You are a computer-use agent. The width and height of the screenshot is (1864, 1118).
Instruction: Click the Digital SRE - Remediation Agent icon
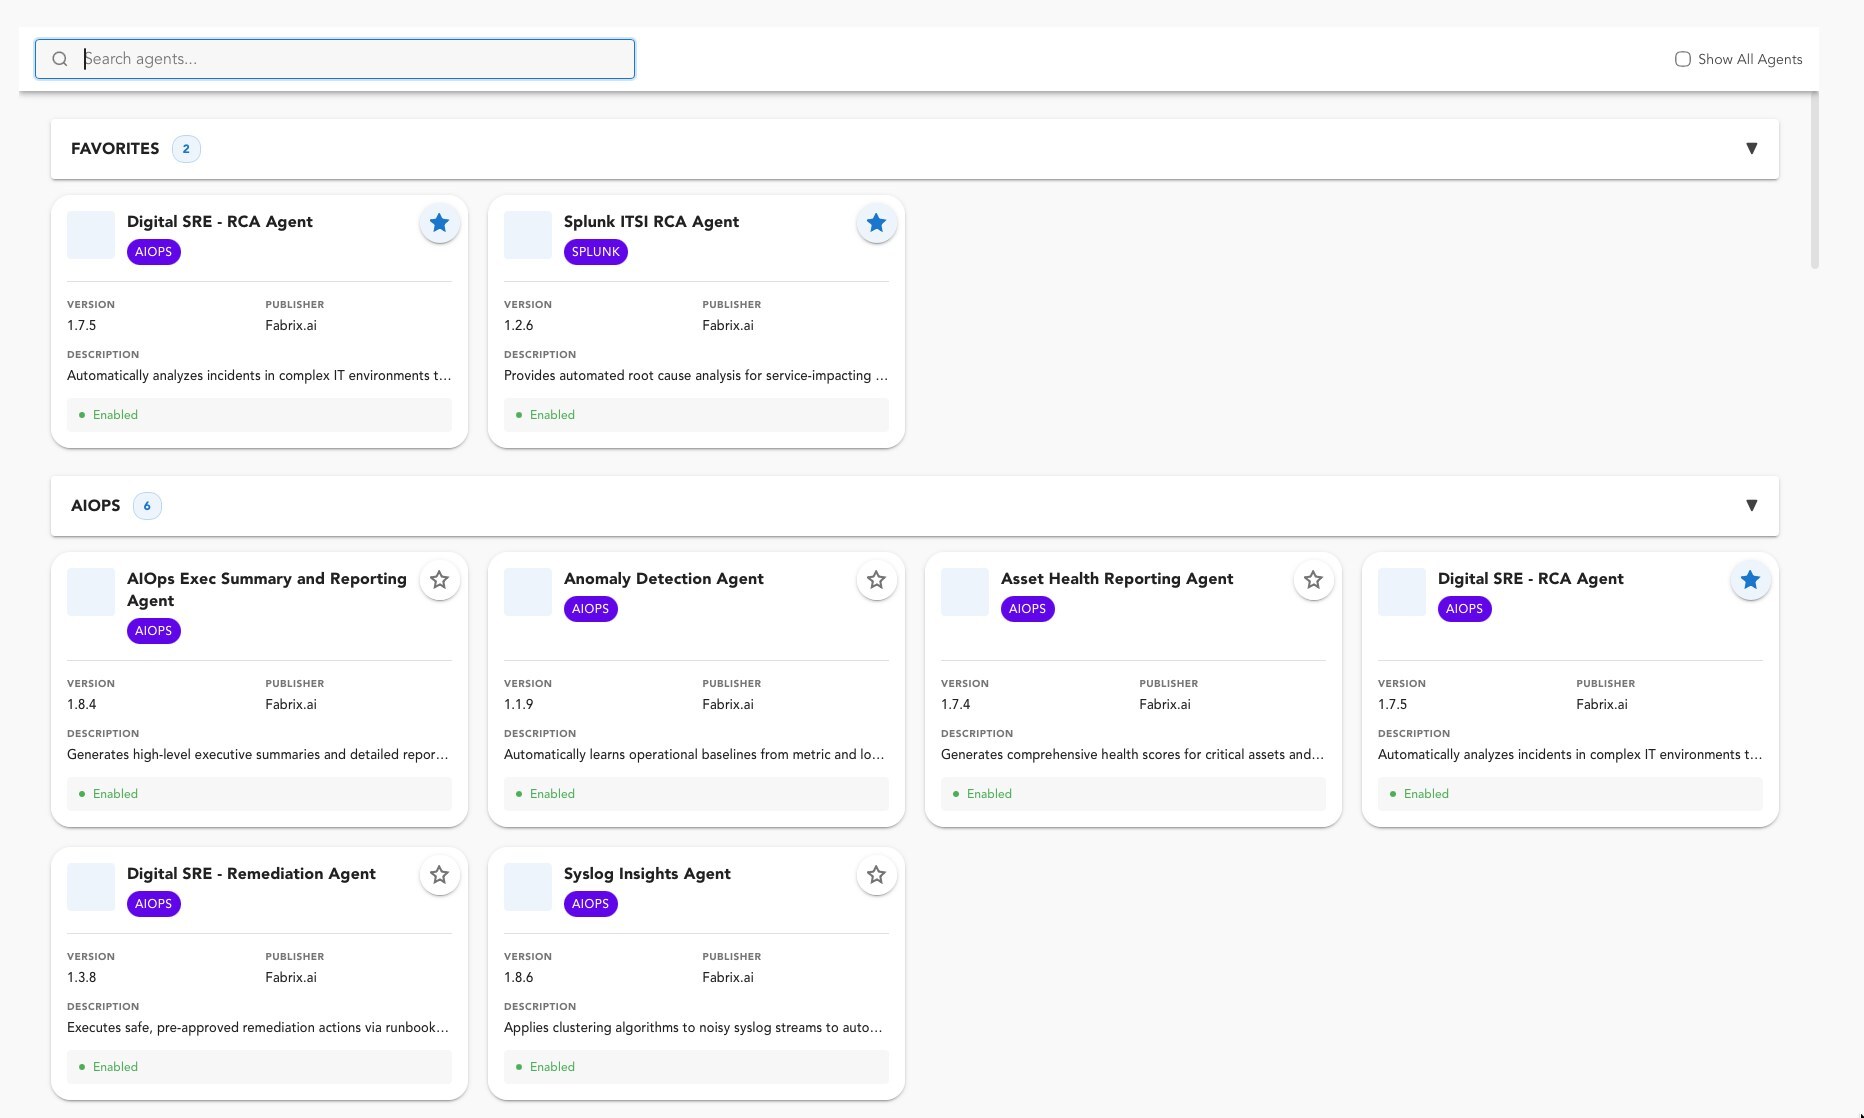point(91,887)
